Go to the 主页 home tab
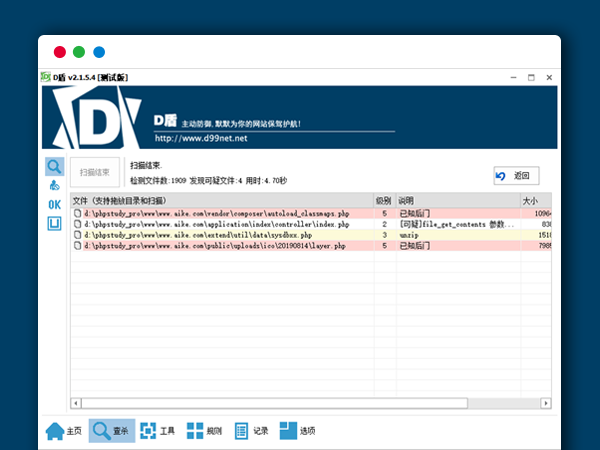The image size is (600, 450). [63, 431]
